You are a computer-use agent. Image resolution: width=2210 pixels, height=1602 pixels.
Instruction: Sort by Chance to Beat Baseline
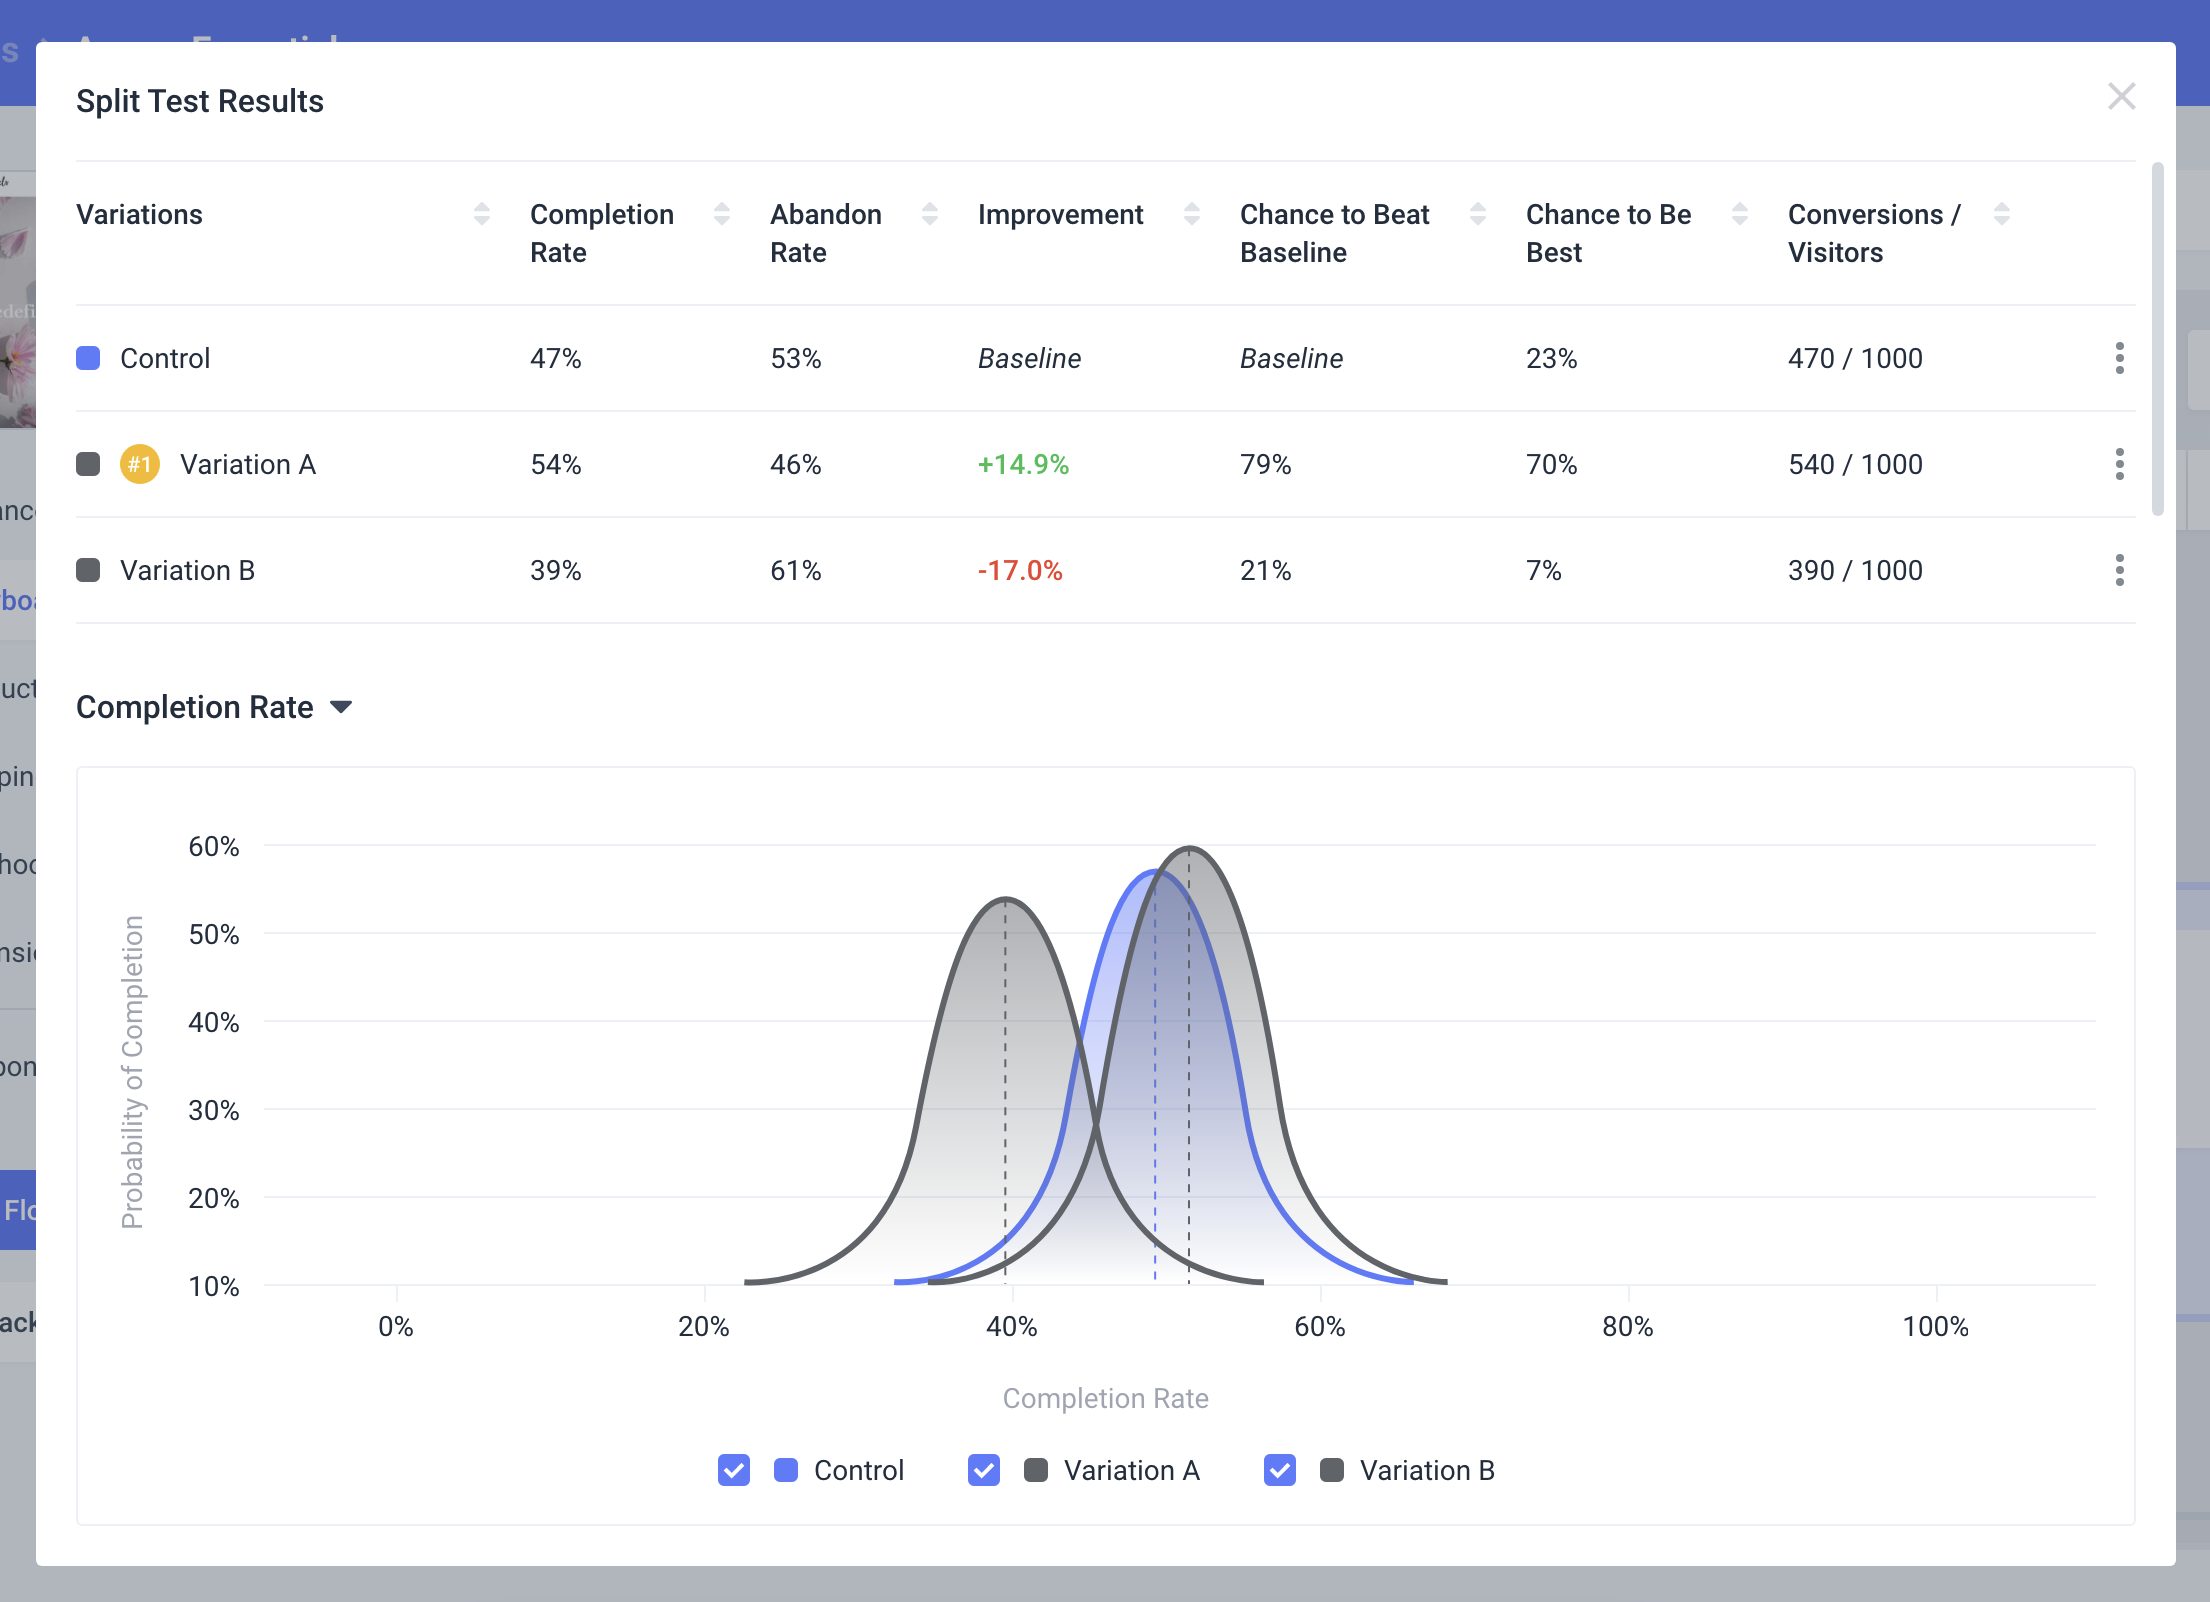tap(1478, 214)
